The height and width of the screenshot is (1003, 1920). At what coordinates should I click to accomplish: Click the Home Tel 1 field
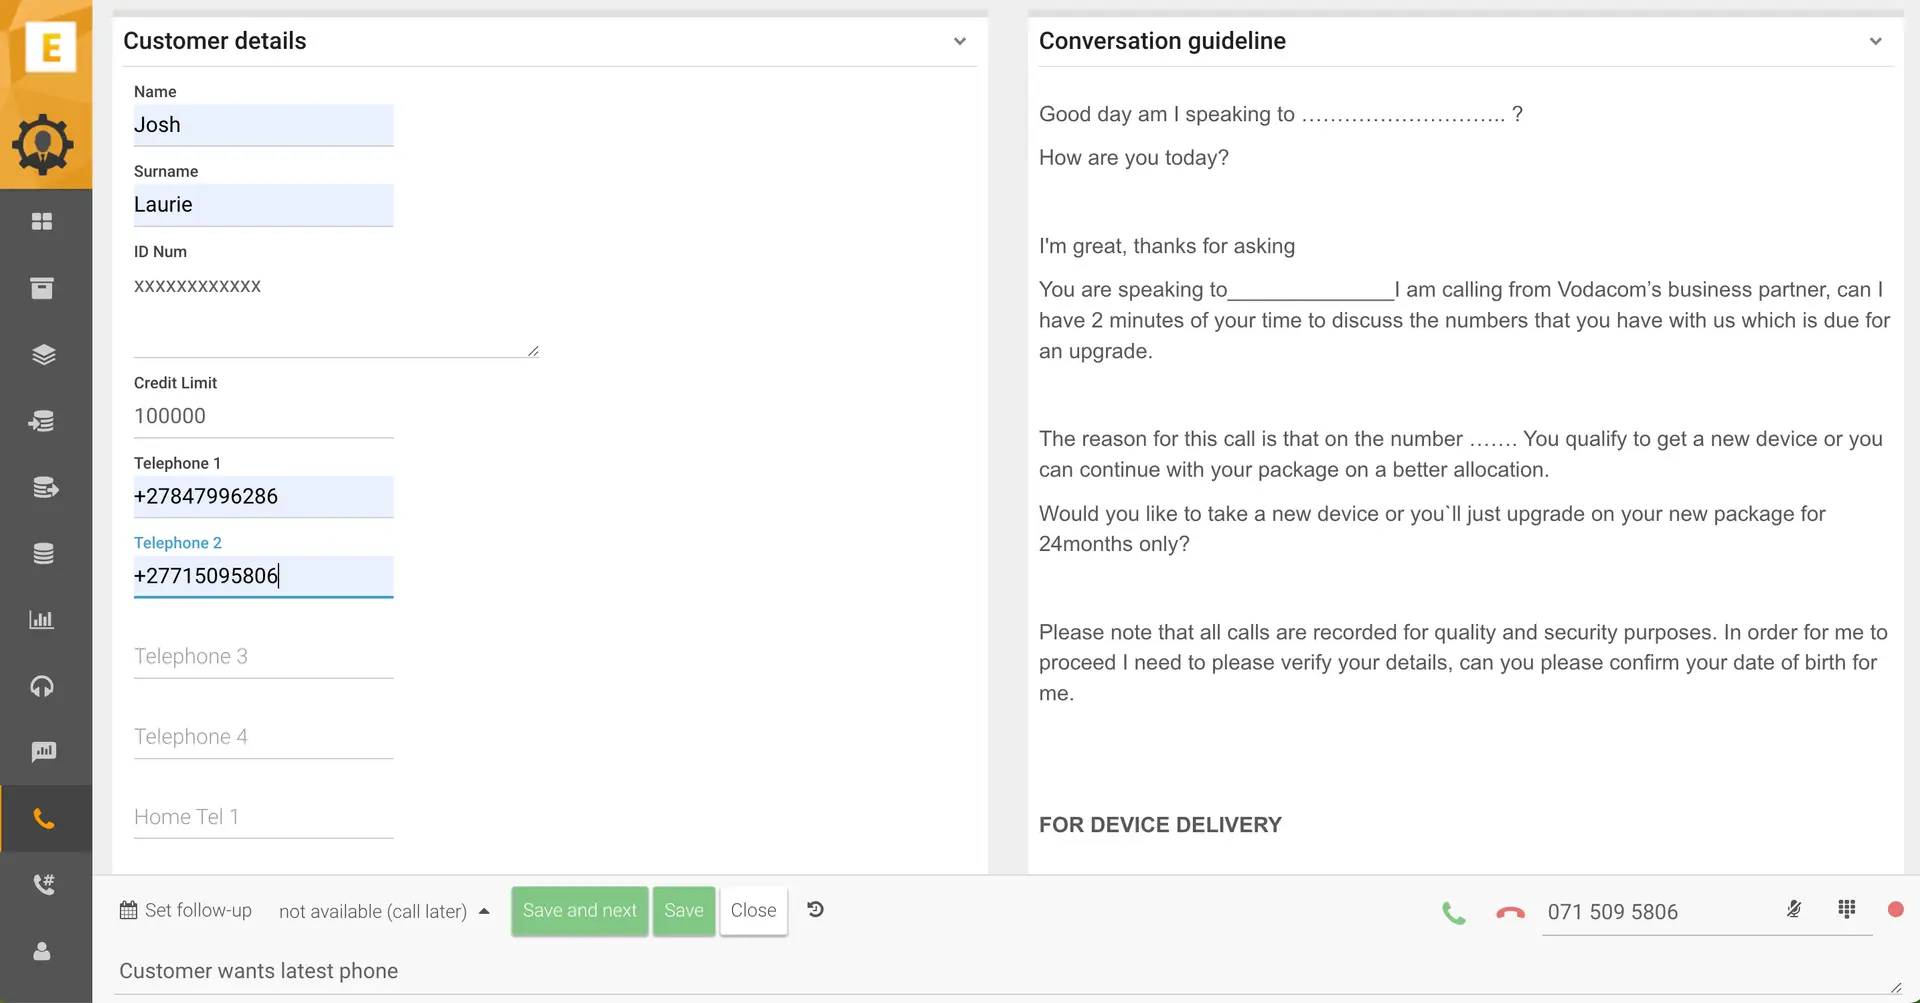[x=264, y=817]
